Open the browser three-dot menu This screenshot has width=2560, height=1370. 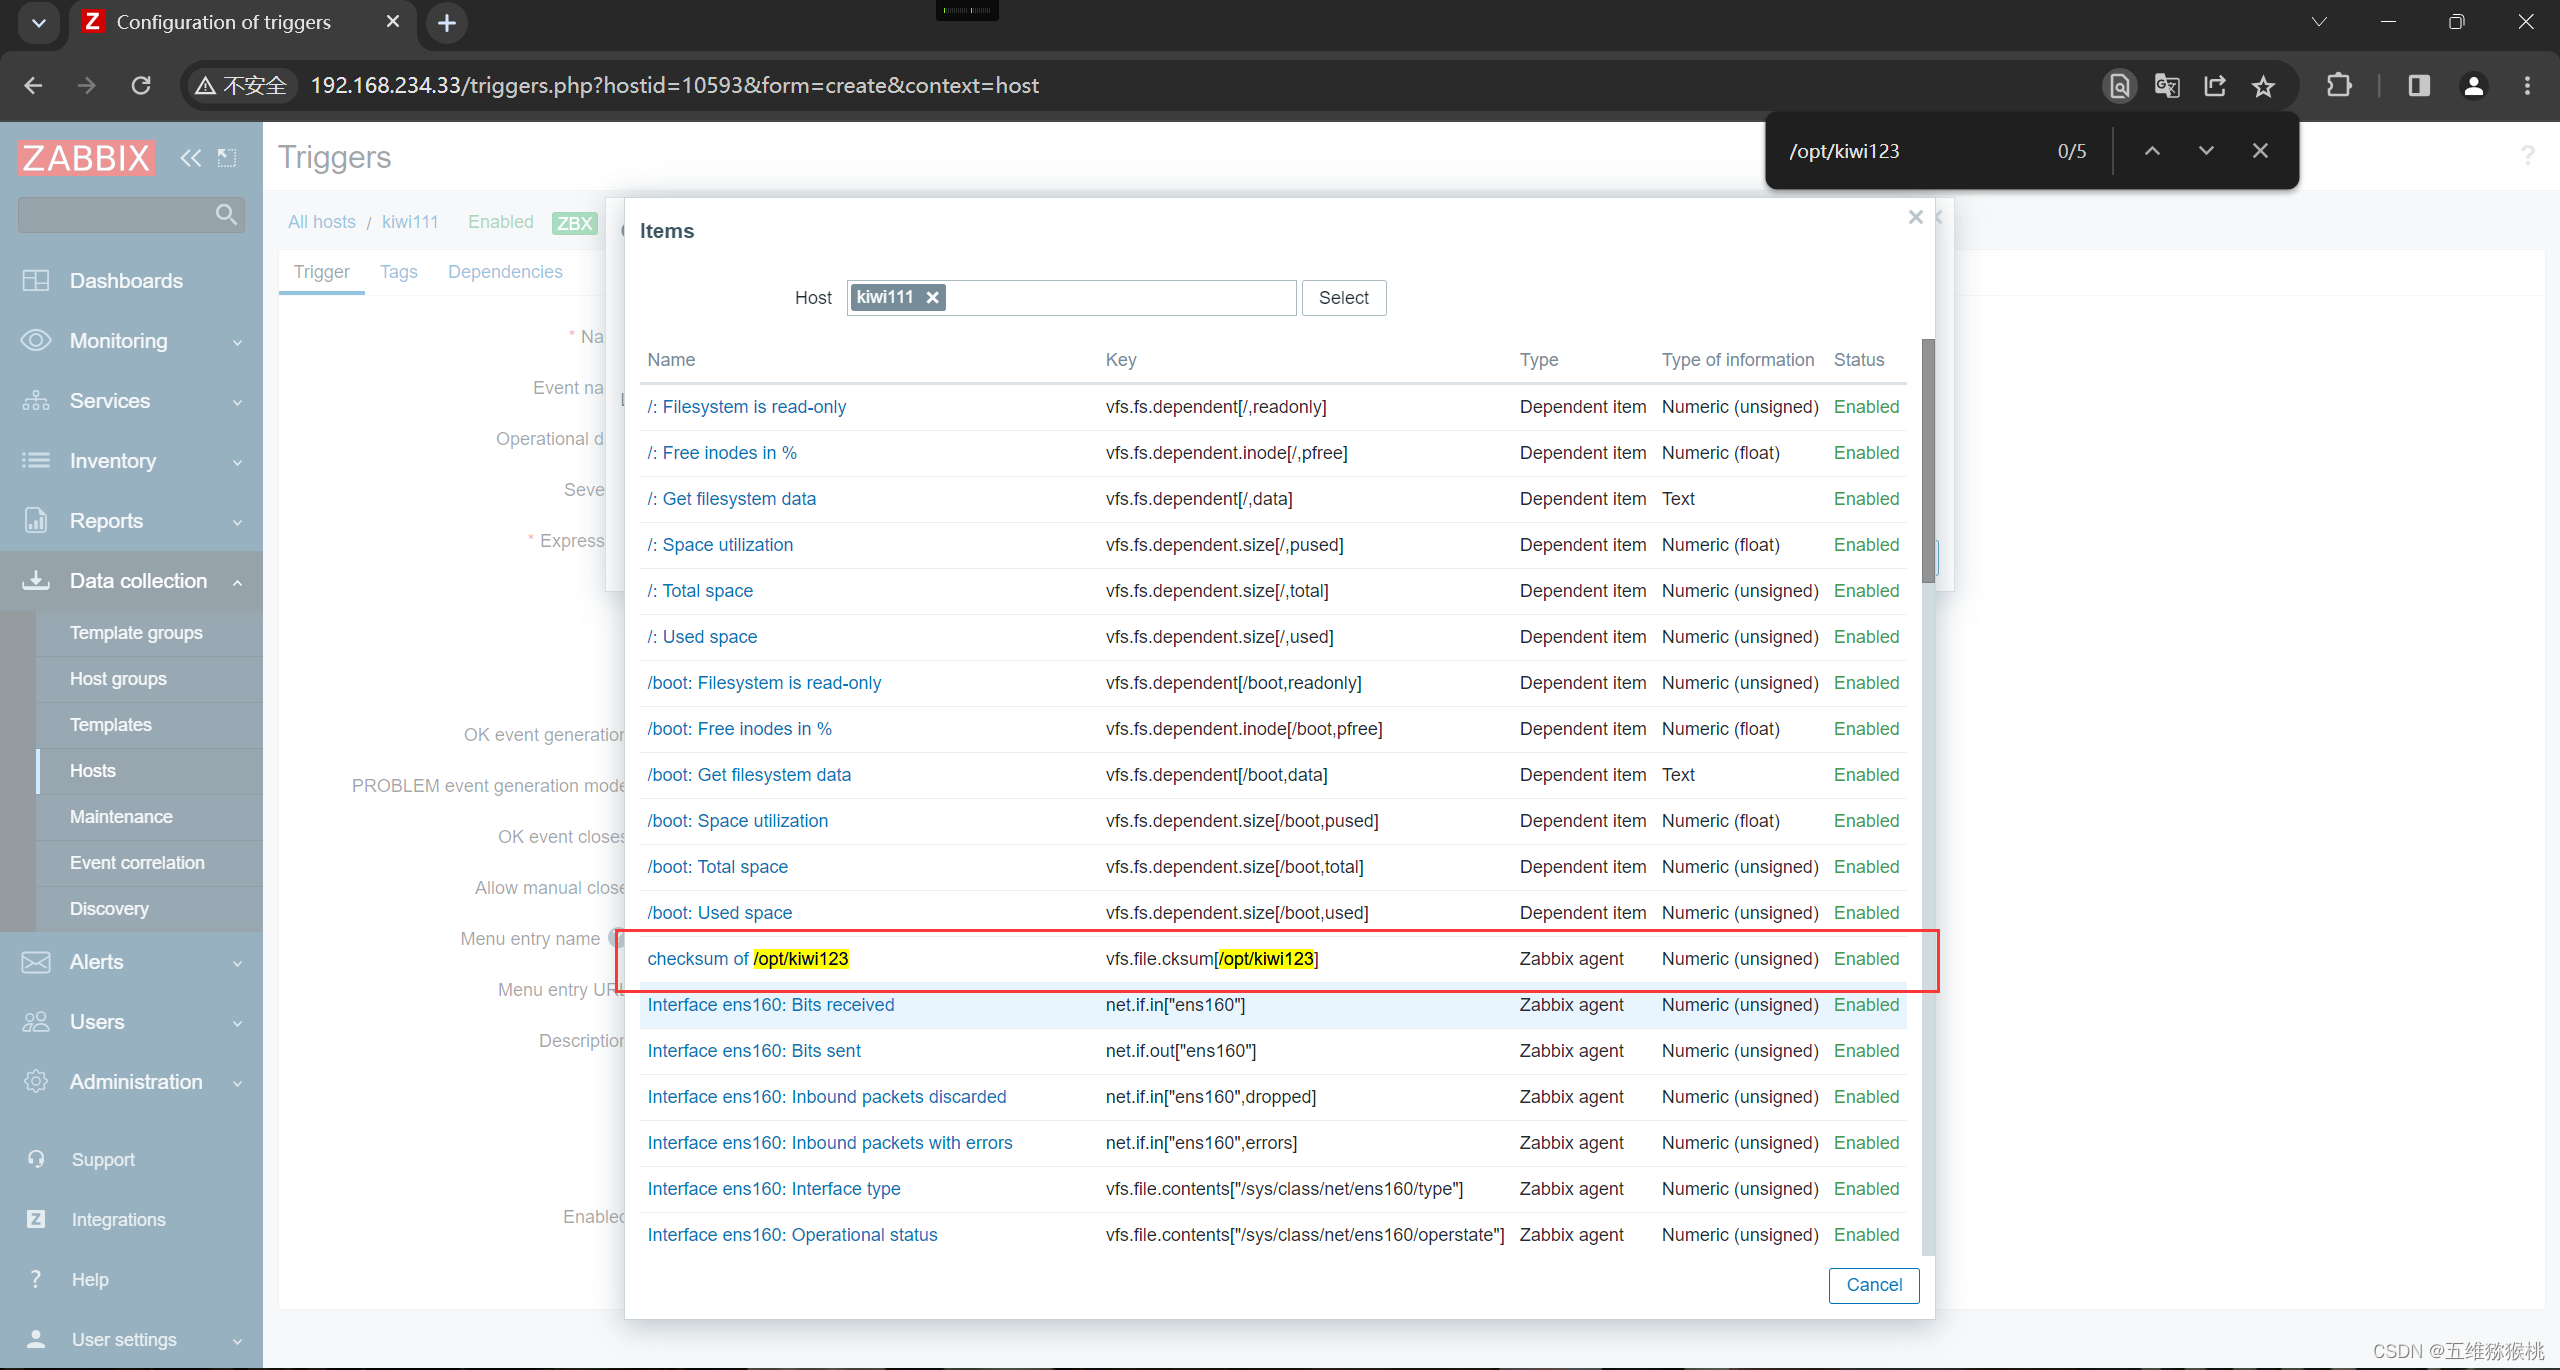pyautogui.click(x=2527, y=86)
